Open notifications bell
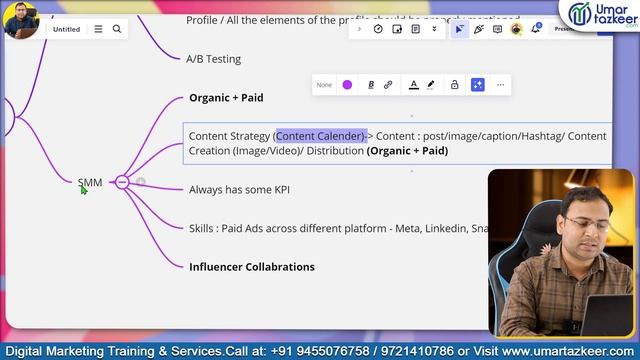The height and width of the screenshot is (360, 640). pyautogui.click(x=536, y=29)
